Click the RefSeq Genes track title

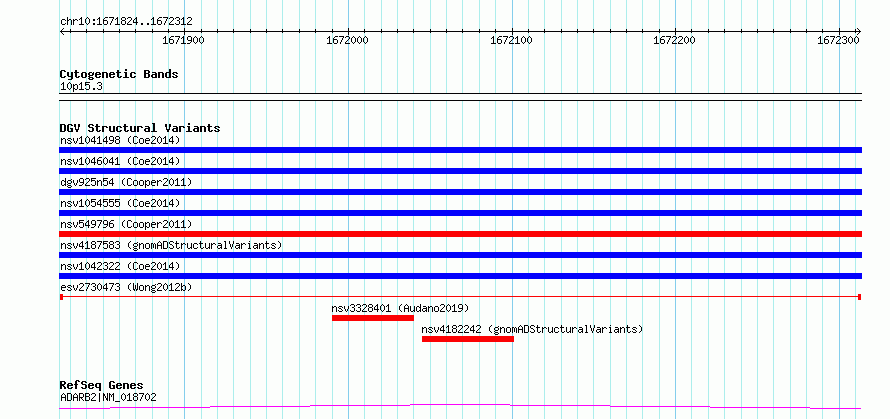click(x=102, y=386)
